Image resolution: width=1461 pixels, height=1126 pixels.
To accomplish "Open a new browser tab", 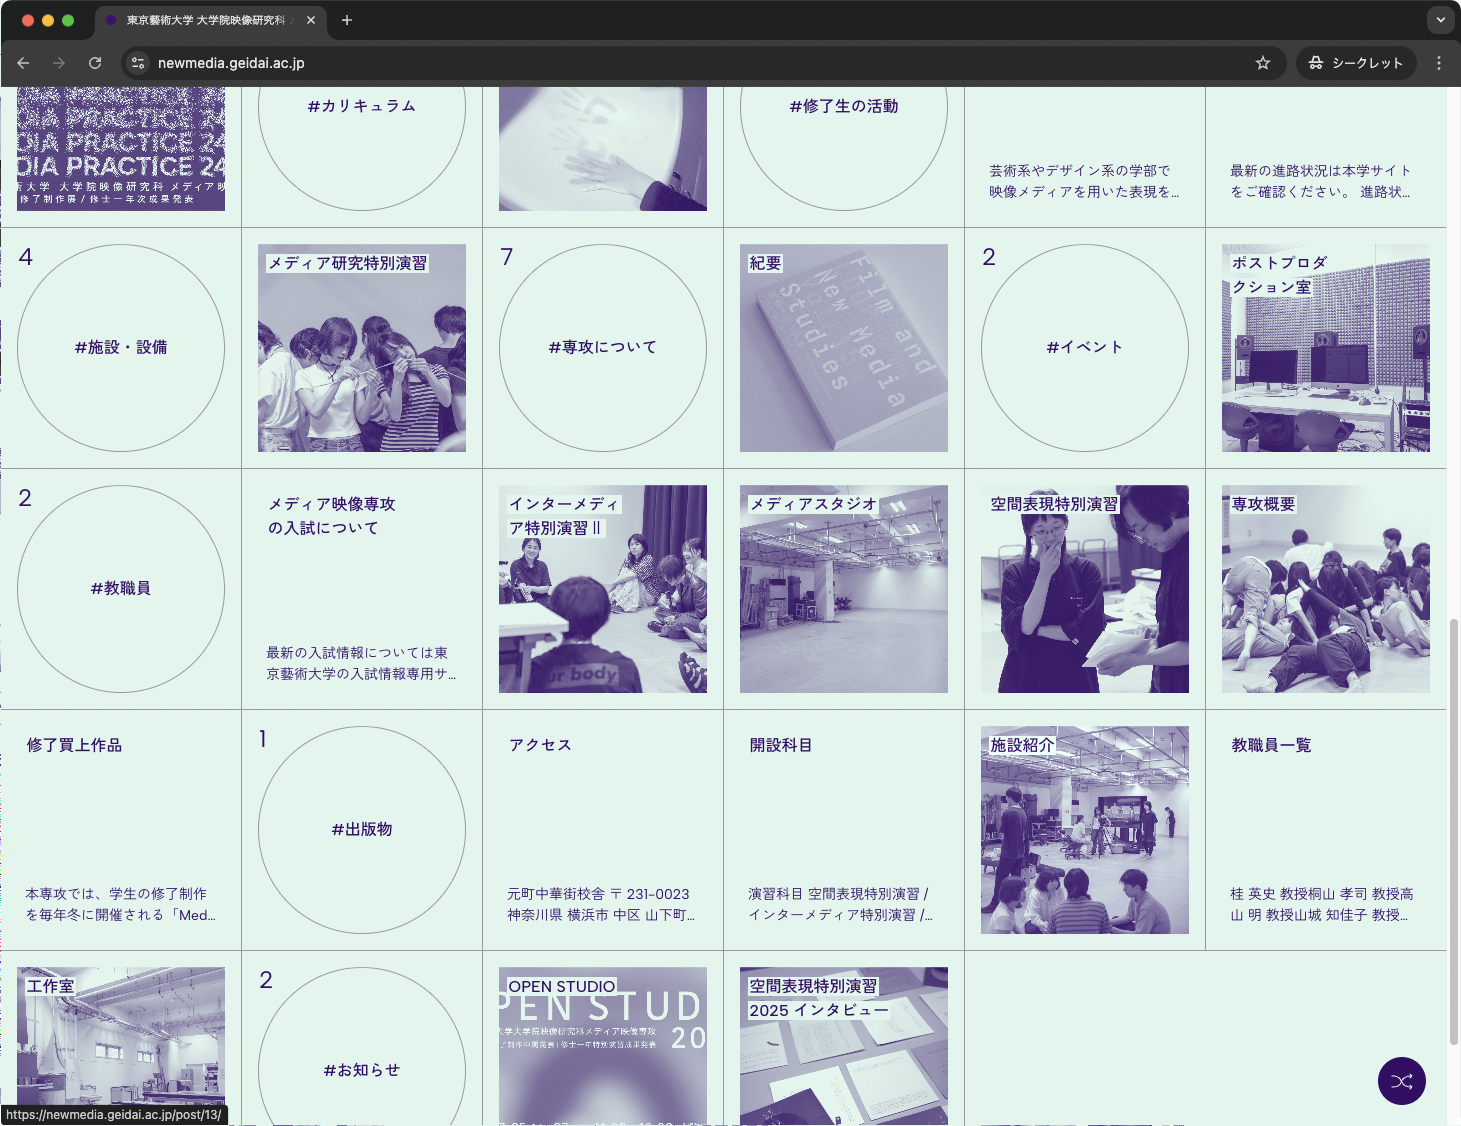I will (347, 20).
